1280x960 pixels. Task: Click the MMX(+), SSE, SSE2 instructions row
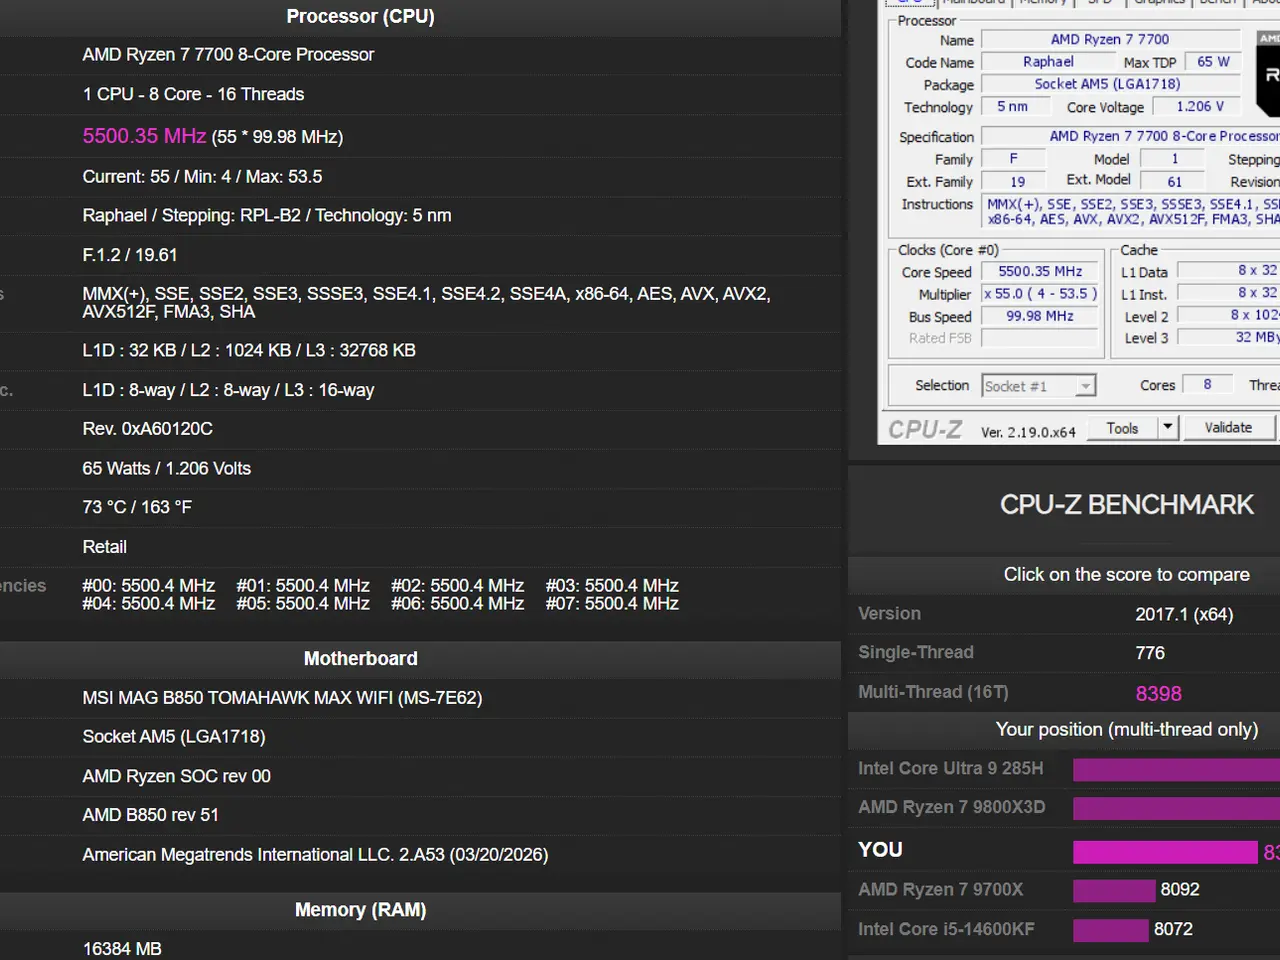click(426, 303)
